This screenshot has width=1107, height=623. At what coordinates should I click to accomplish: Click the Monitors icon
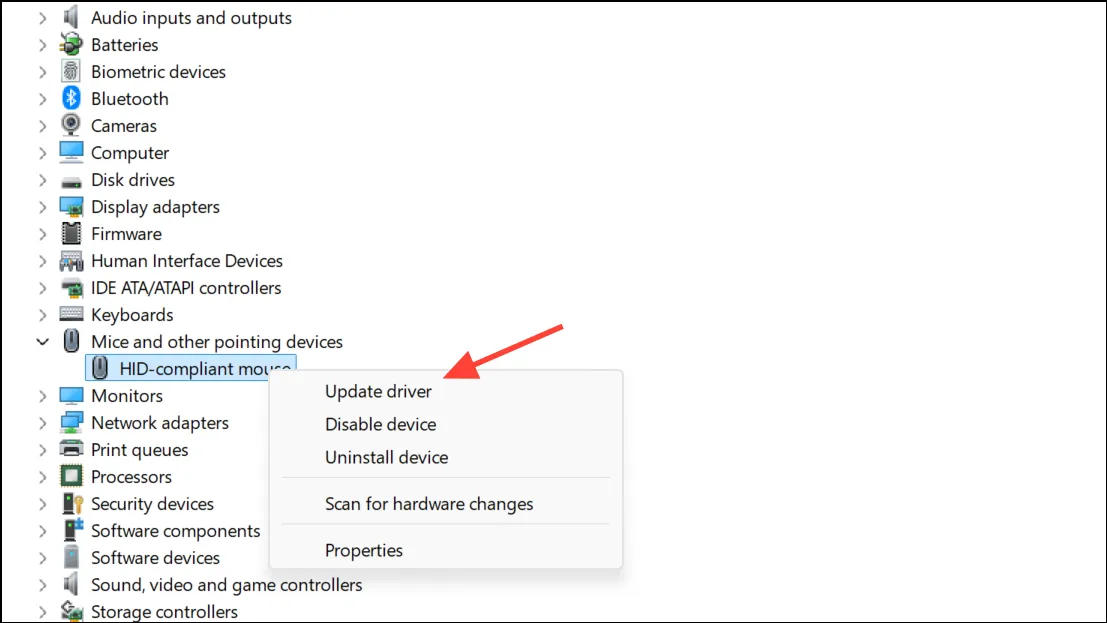pos(71,395)
